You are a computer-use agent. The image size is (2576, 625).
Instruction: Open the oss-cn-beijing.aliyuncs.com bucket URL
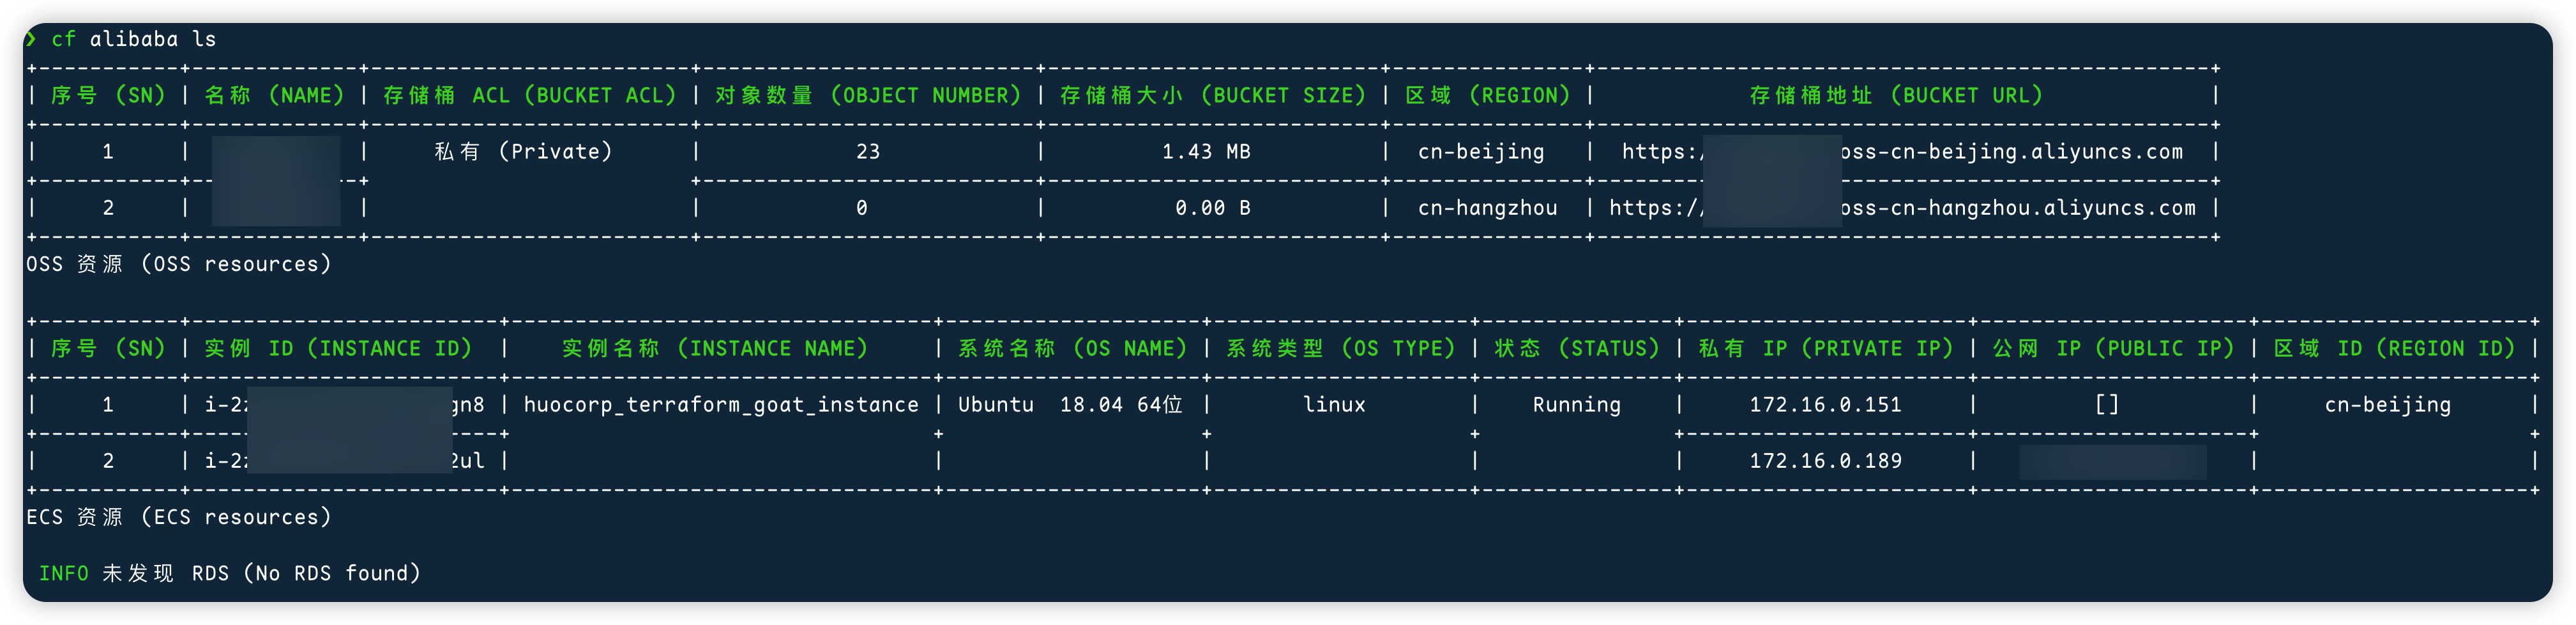point(2010,152)
